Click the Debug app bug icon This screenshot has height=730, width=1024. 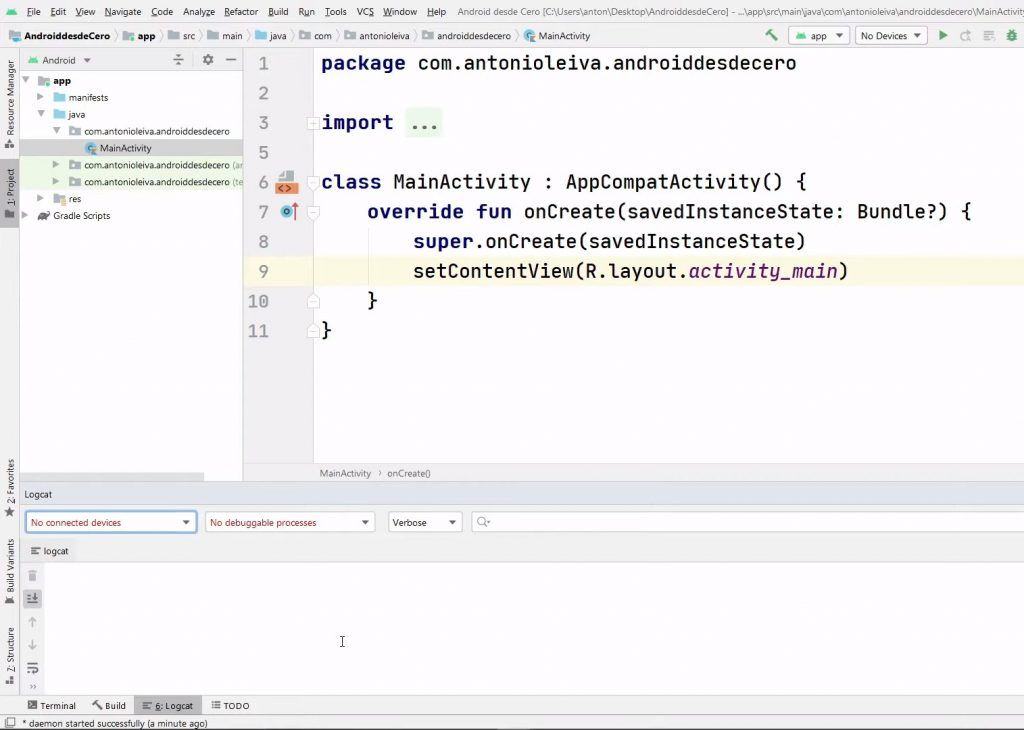click(x=1012, y=35)
